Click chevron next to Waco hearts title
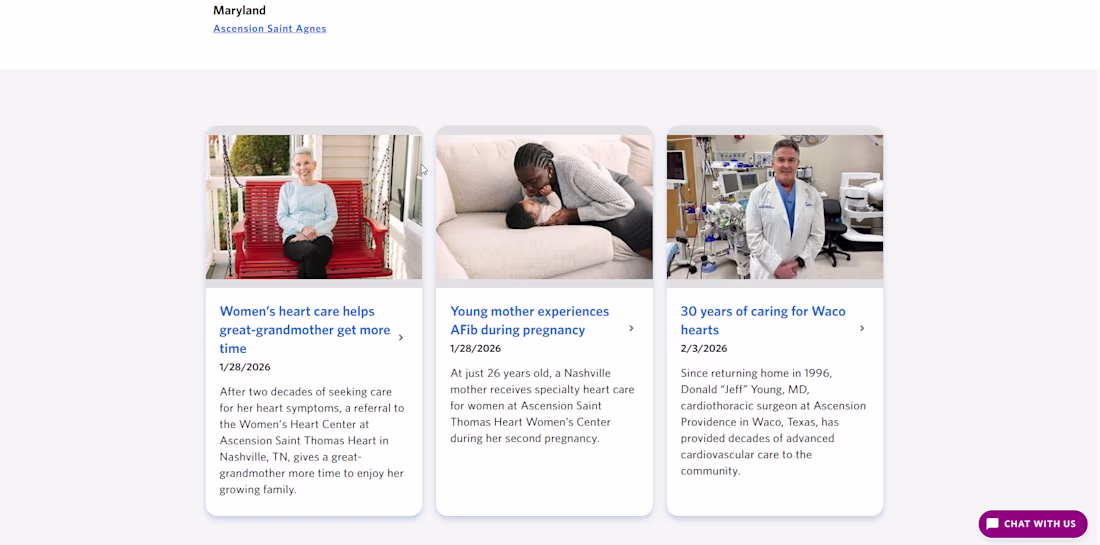The image size is (1100, 545). click(862, 328)
